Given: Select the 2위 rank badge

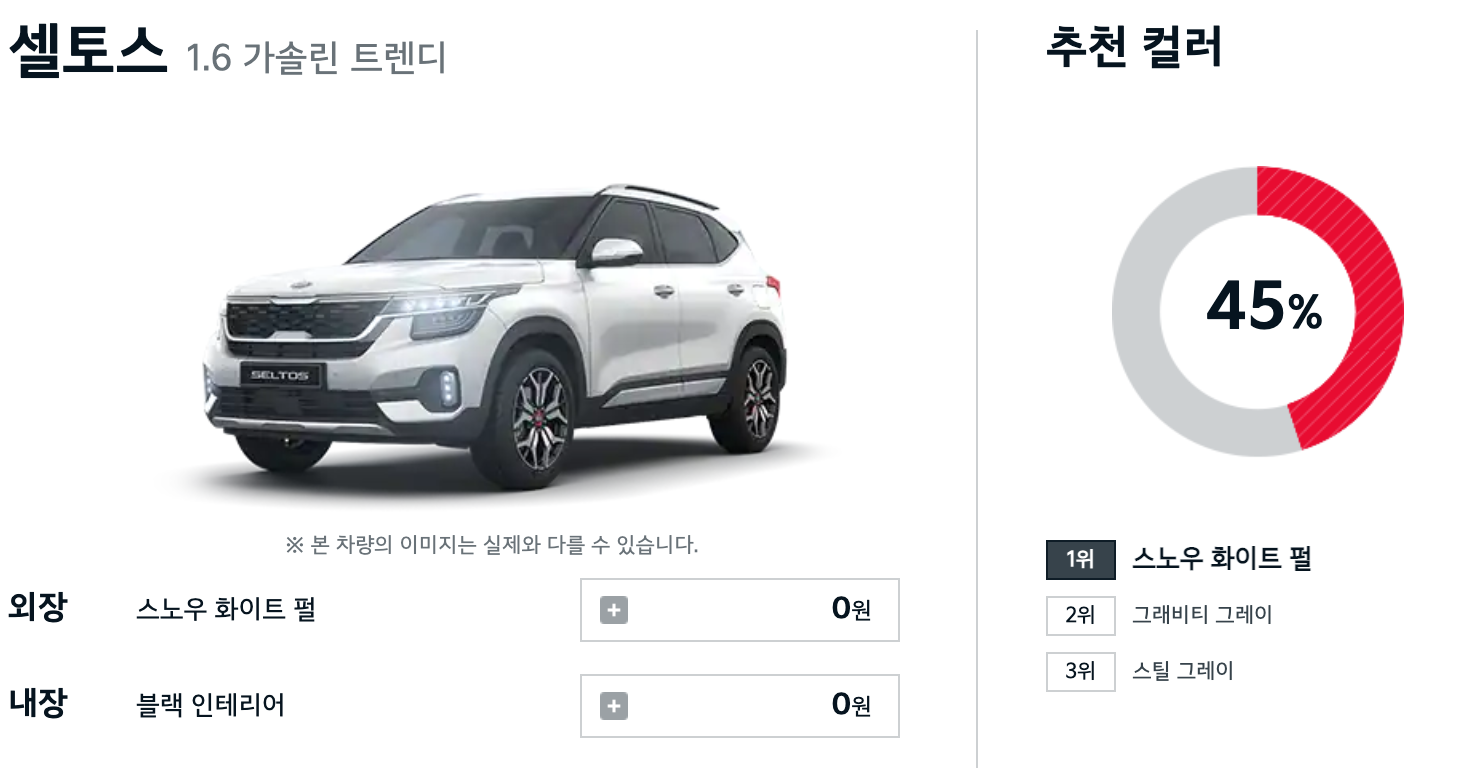Looking at the screenshot, I should [1080, 615].
